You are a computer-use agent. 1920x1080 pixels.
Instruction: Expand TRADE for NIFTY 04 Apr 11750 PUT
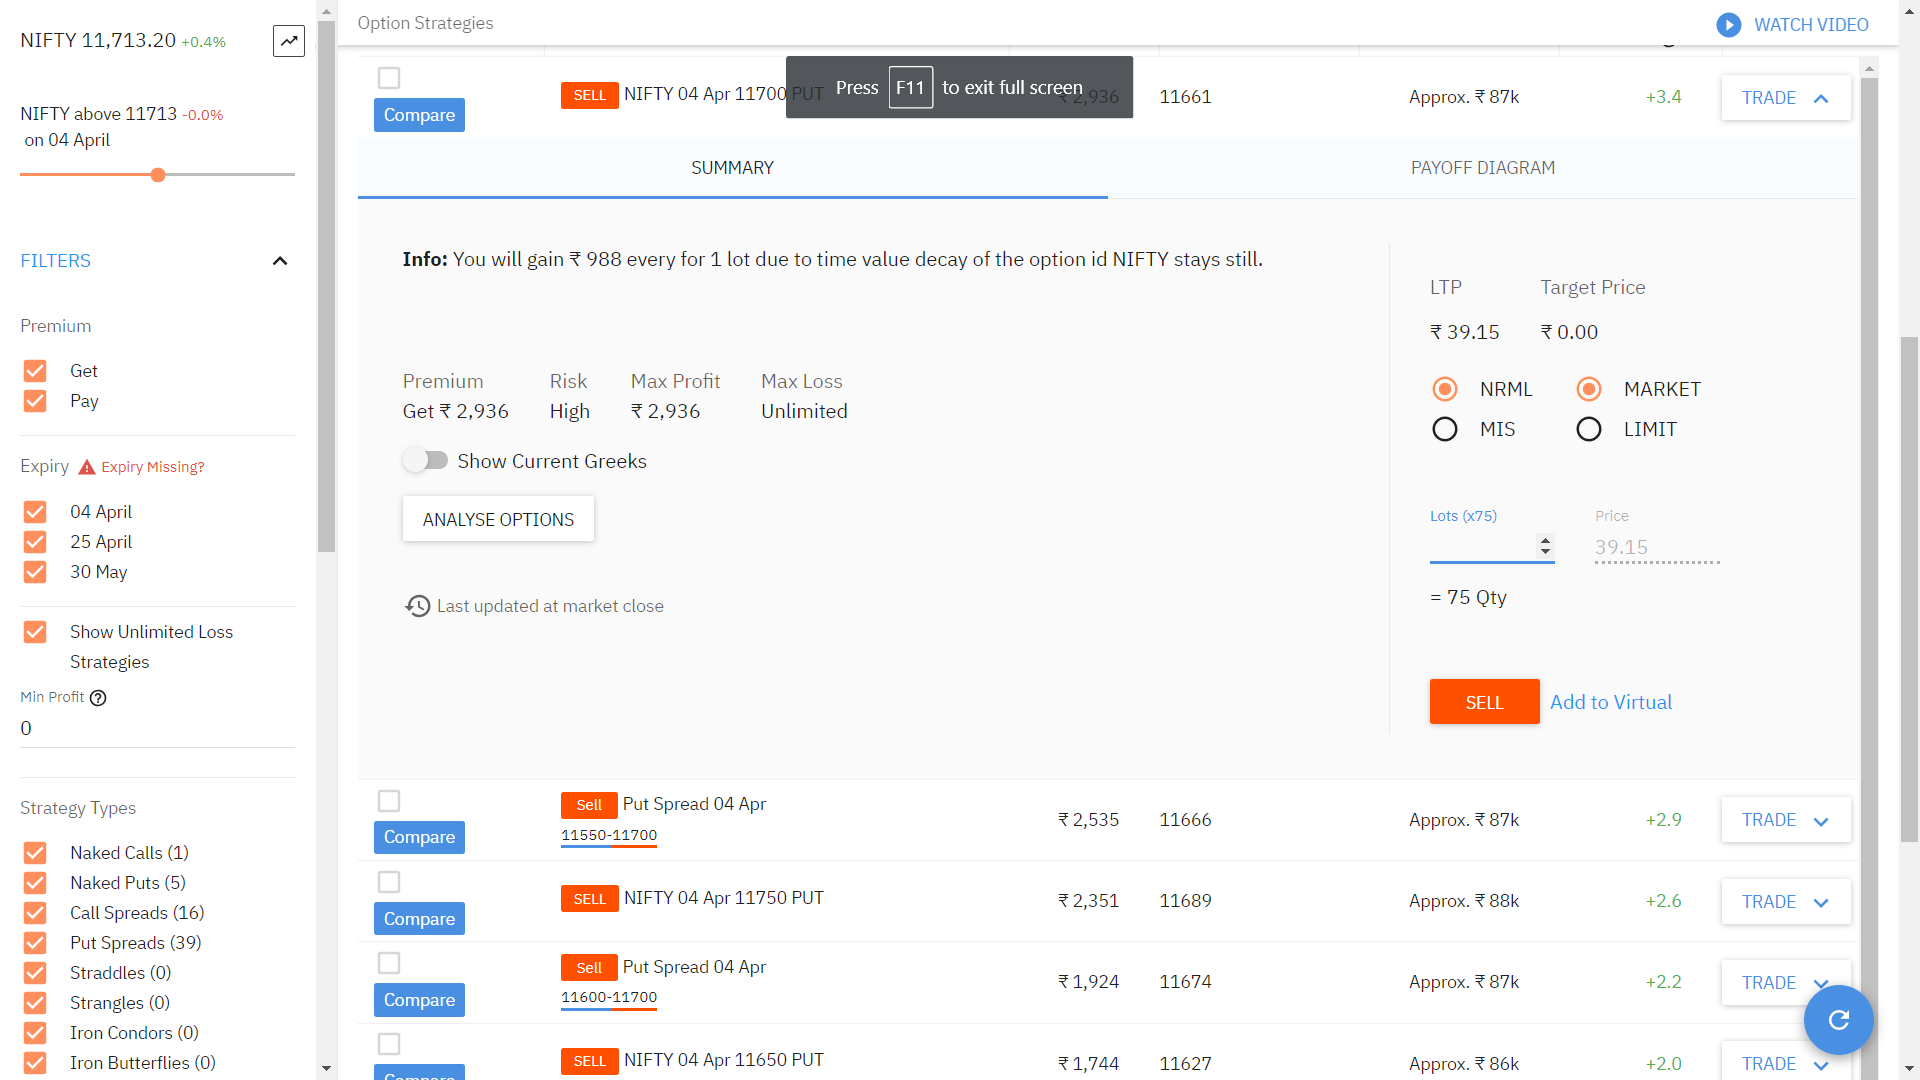(1786, 902)
